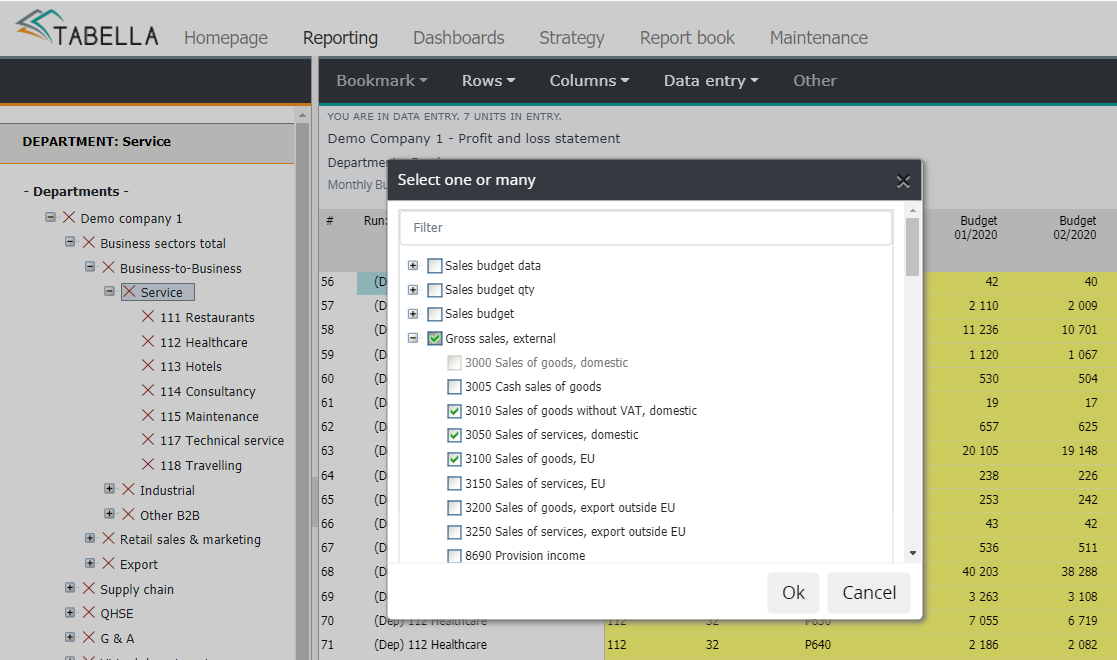Uncheck Gross sales, external checkbox
This screenshot has height=660, width=1117.
click(435, 339)
